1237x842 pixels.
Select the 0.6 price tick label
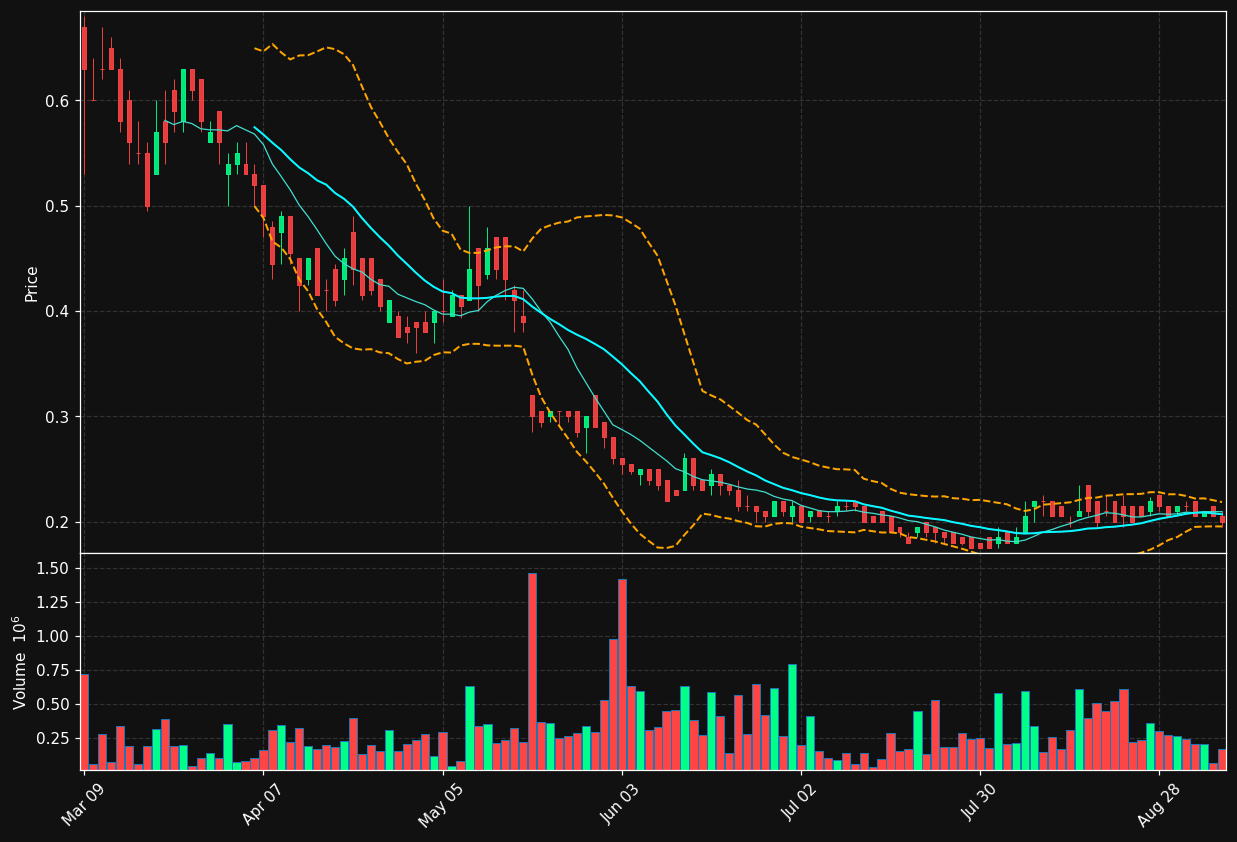(x=56, y=101)
